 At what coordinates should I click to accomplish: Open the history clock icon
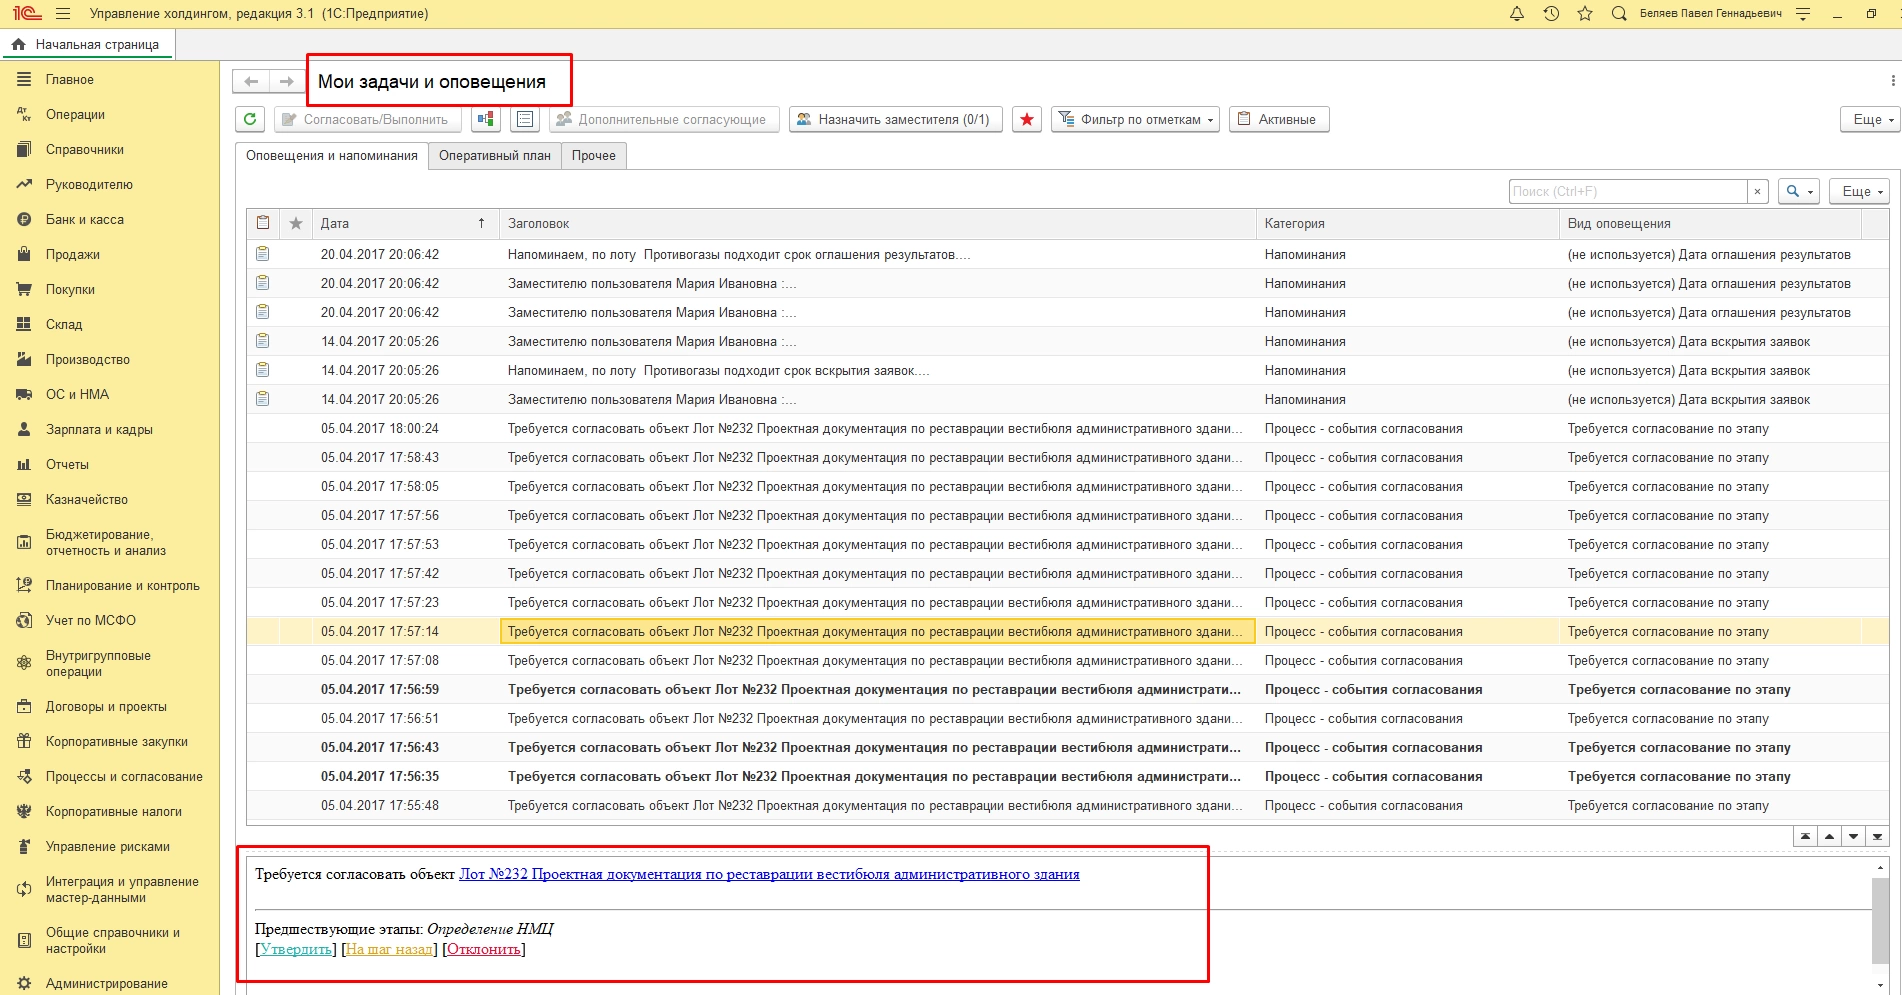pyautogui.click(x=1551, y=14)
